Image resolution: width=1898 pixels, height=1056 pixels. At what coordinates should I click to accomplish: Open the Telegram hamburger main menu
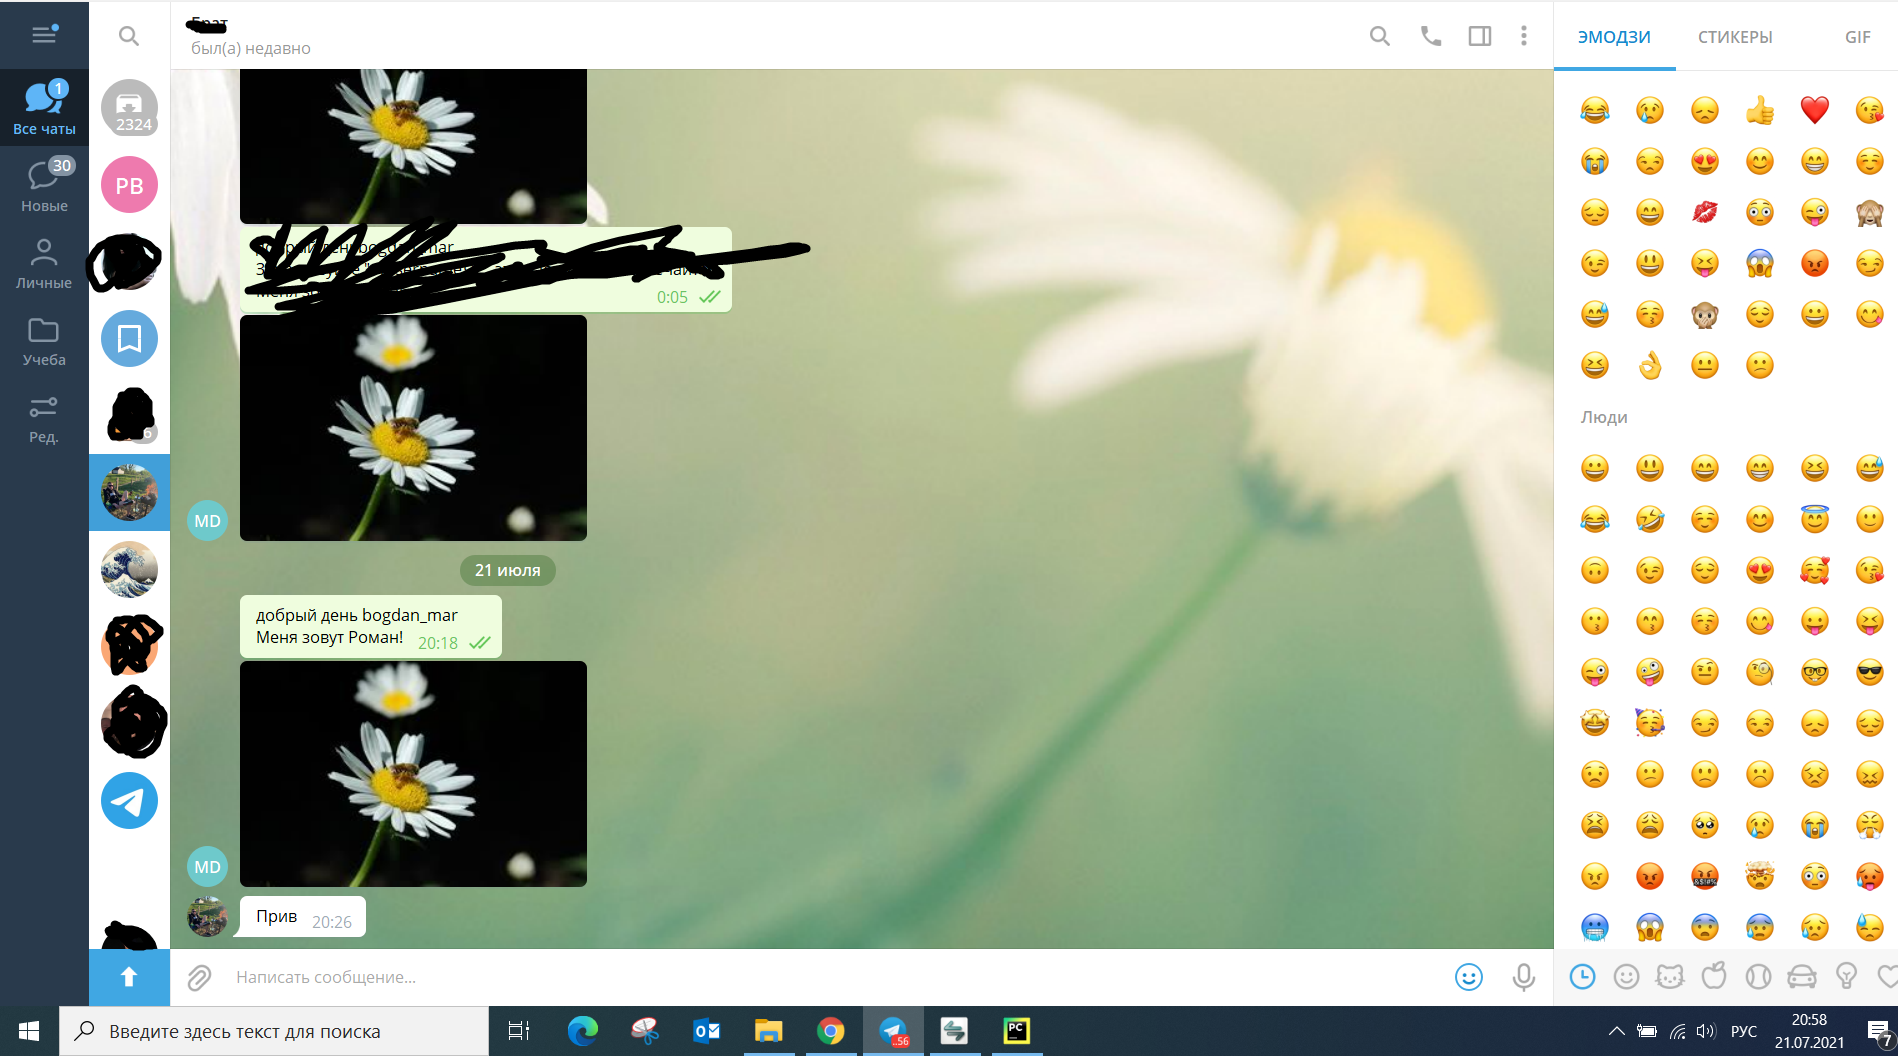tap(44, 35)
